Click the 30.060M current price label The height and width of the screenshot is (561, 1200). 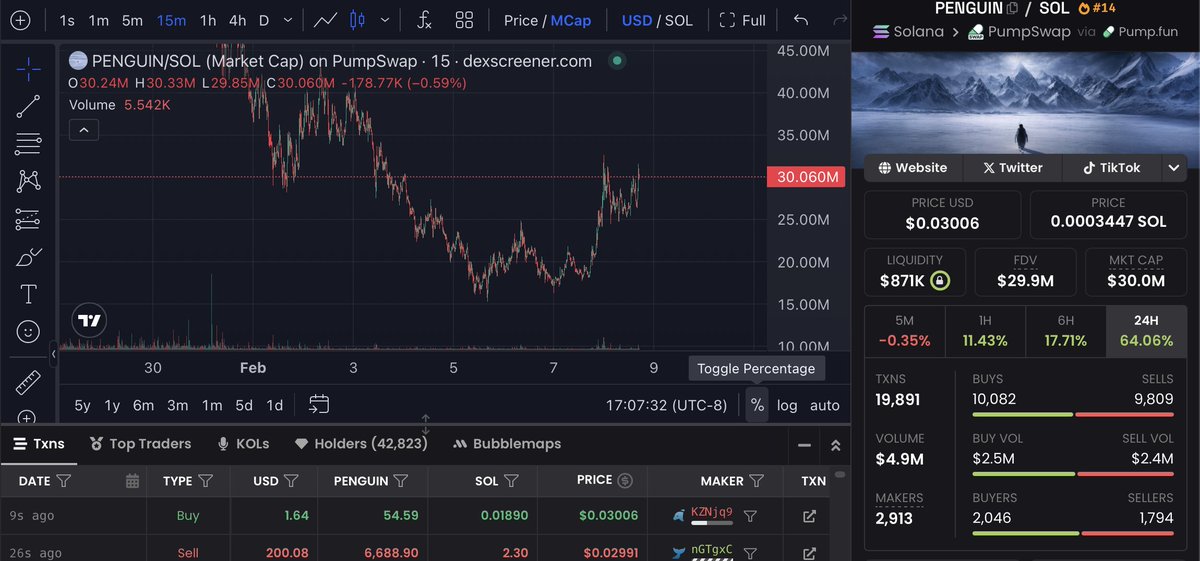coord(806,177)
